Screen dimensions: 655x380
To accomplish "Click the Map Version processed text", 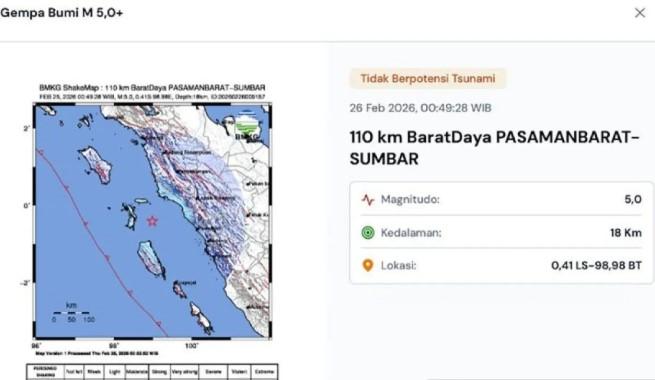I will tap(97, 353).
